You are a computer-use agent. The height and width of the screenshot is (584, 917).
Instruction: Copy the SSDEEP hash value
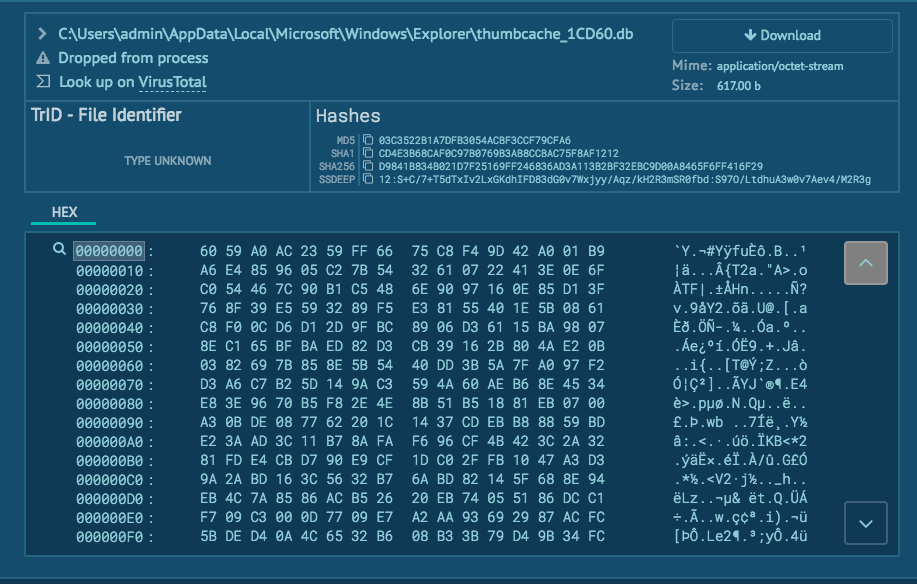368,179
